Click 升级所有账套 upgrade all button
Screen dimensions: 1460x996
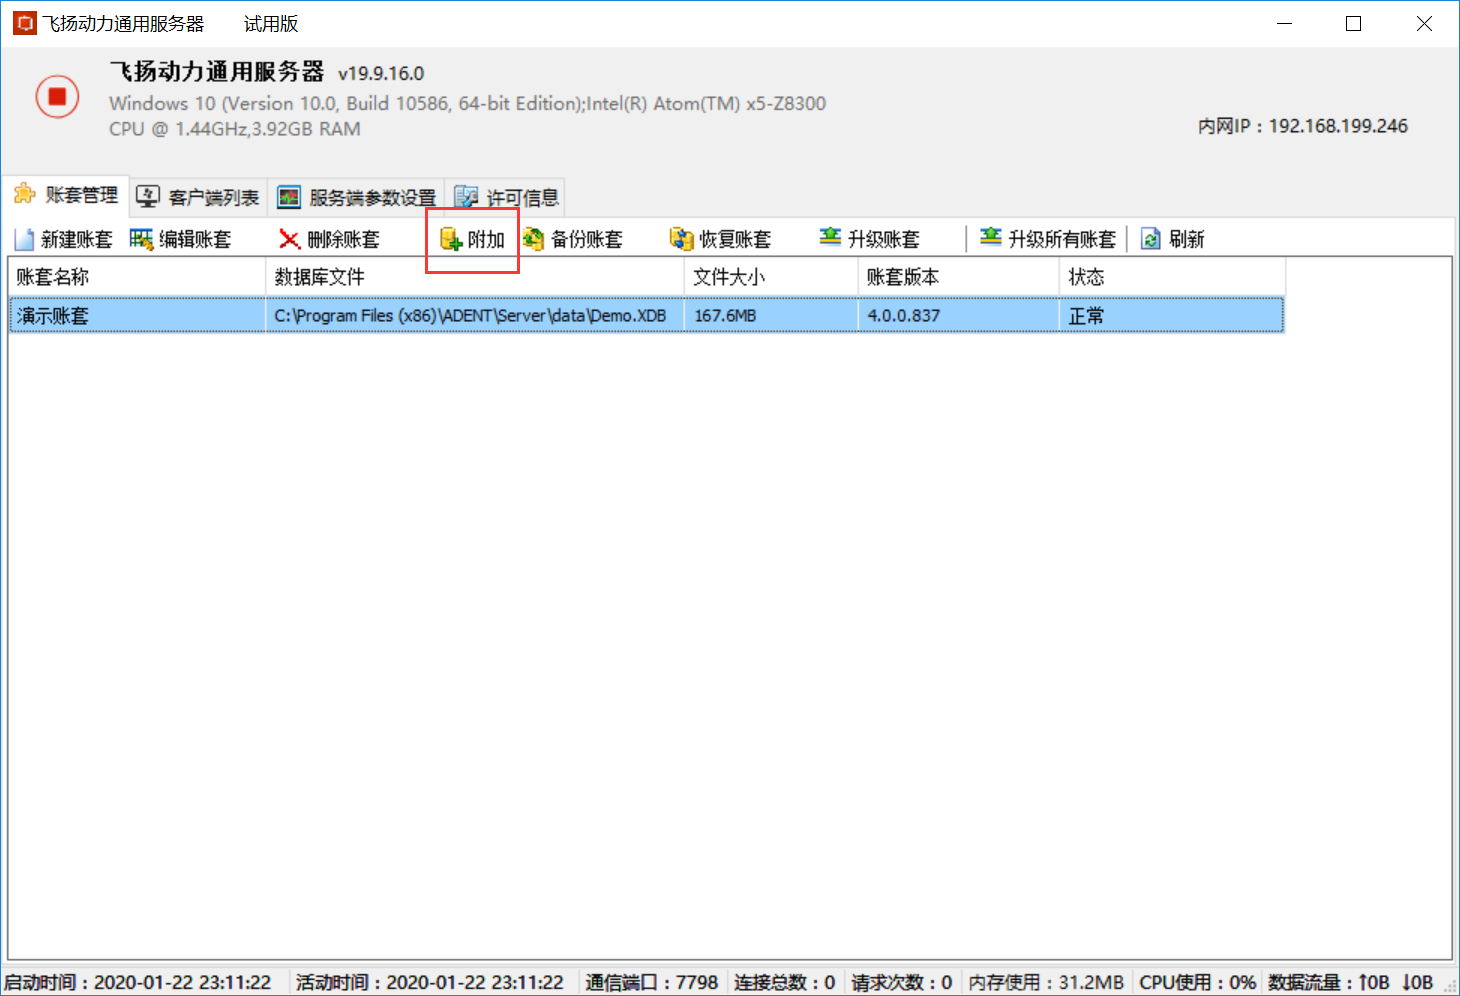tap(1047, 239)
